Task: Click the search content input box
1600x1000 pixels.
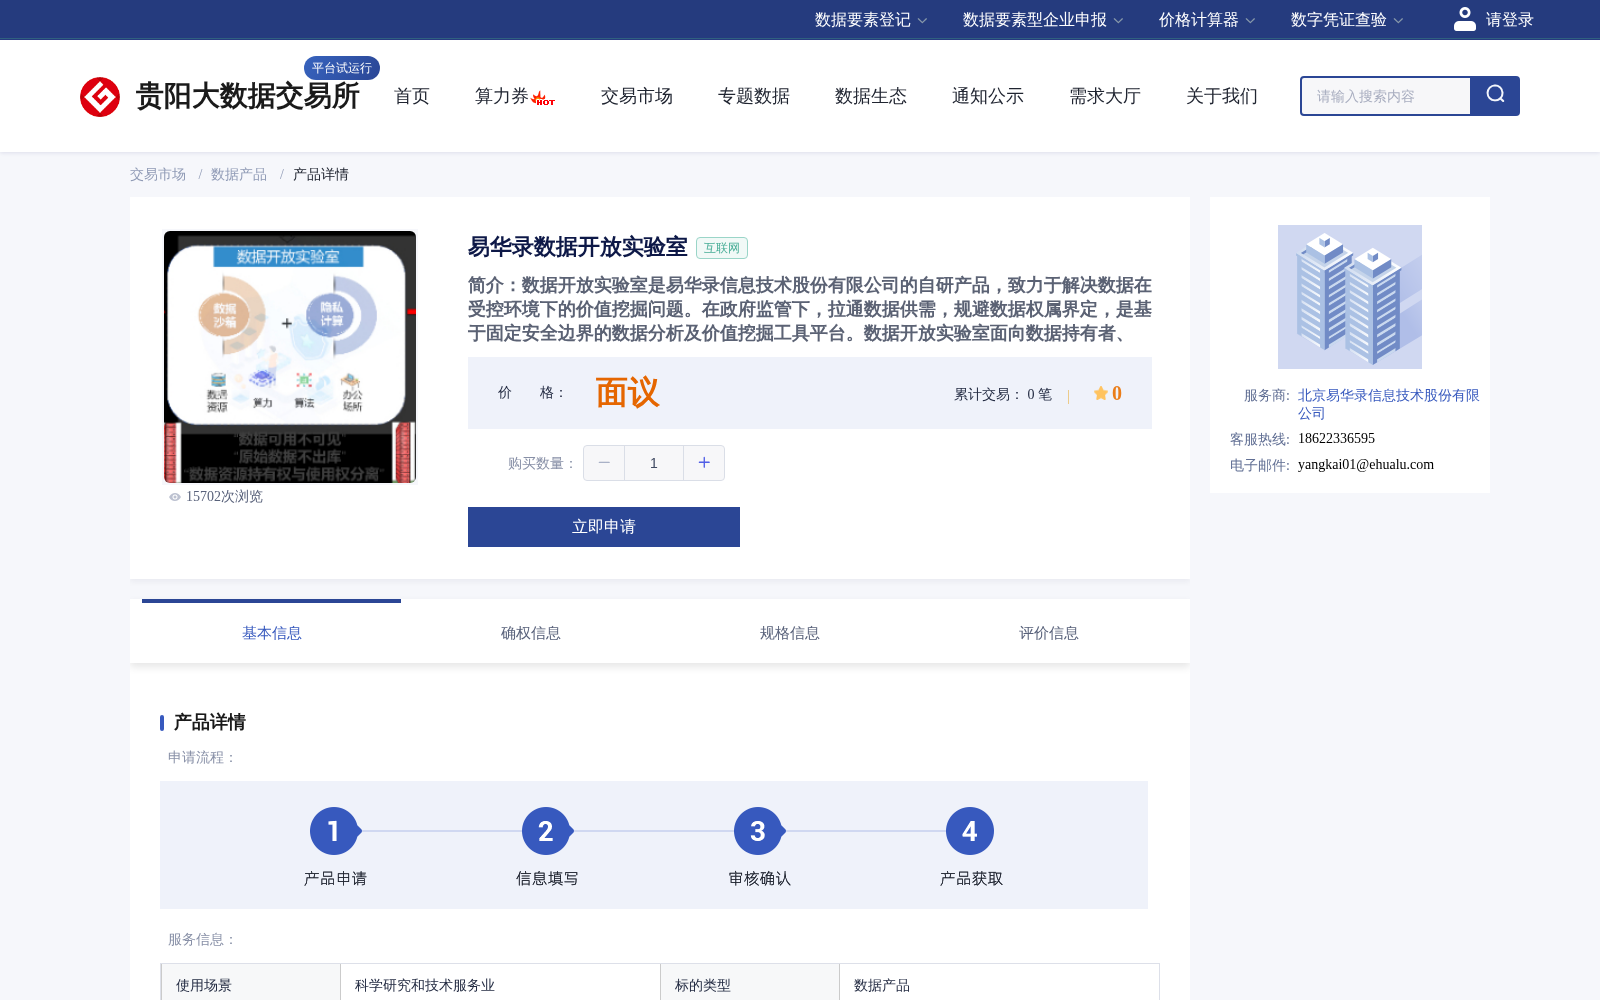Action: click(x=1386, y=96)
